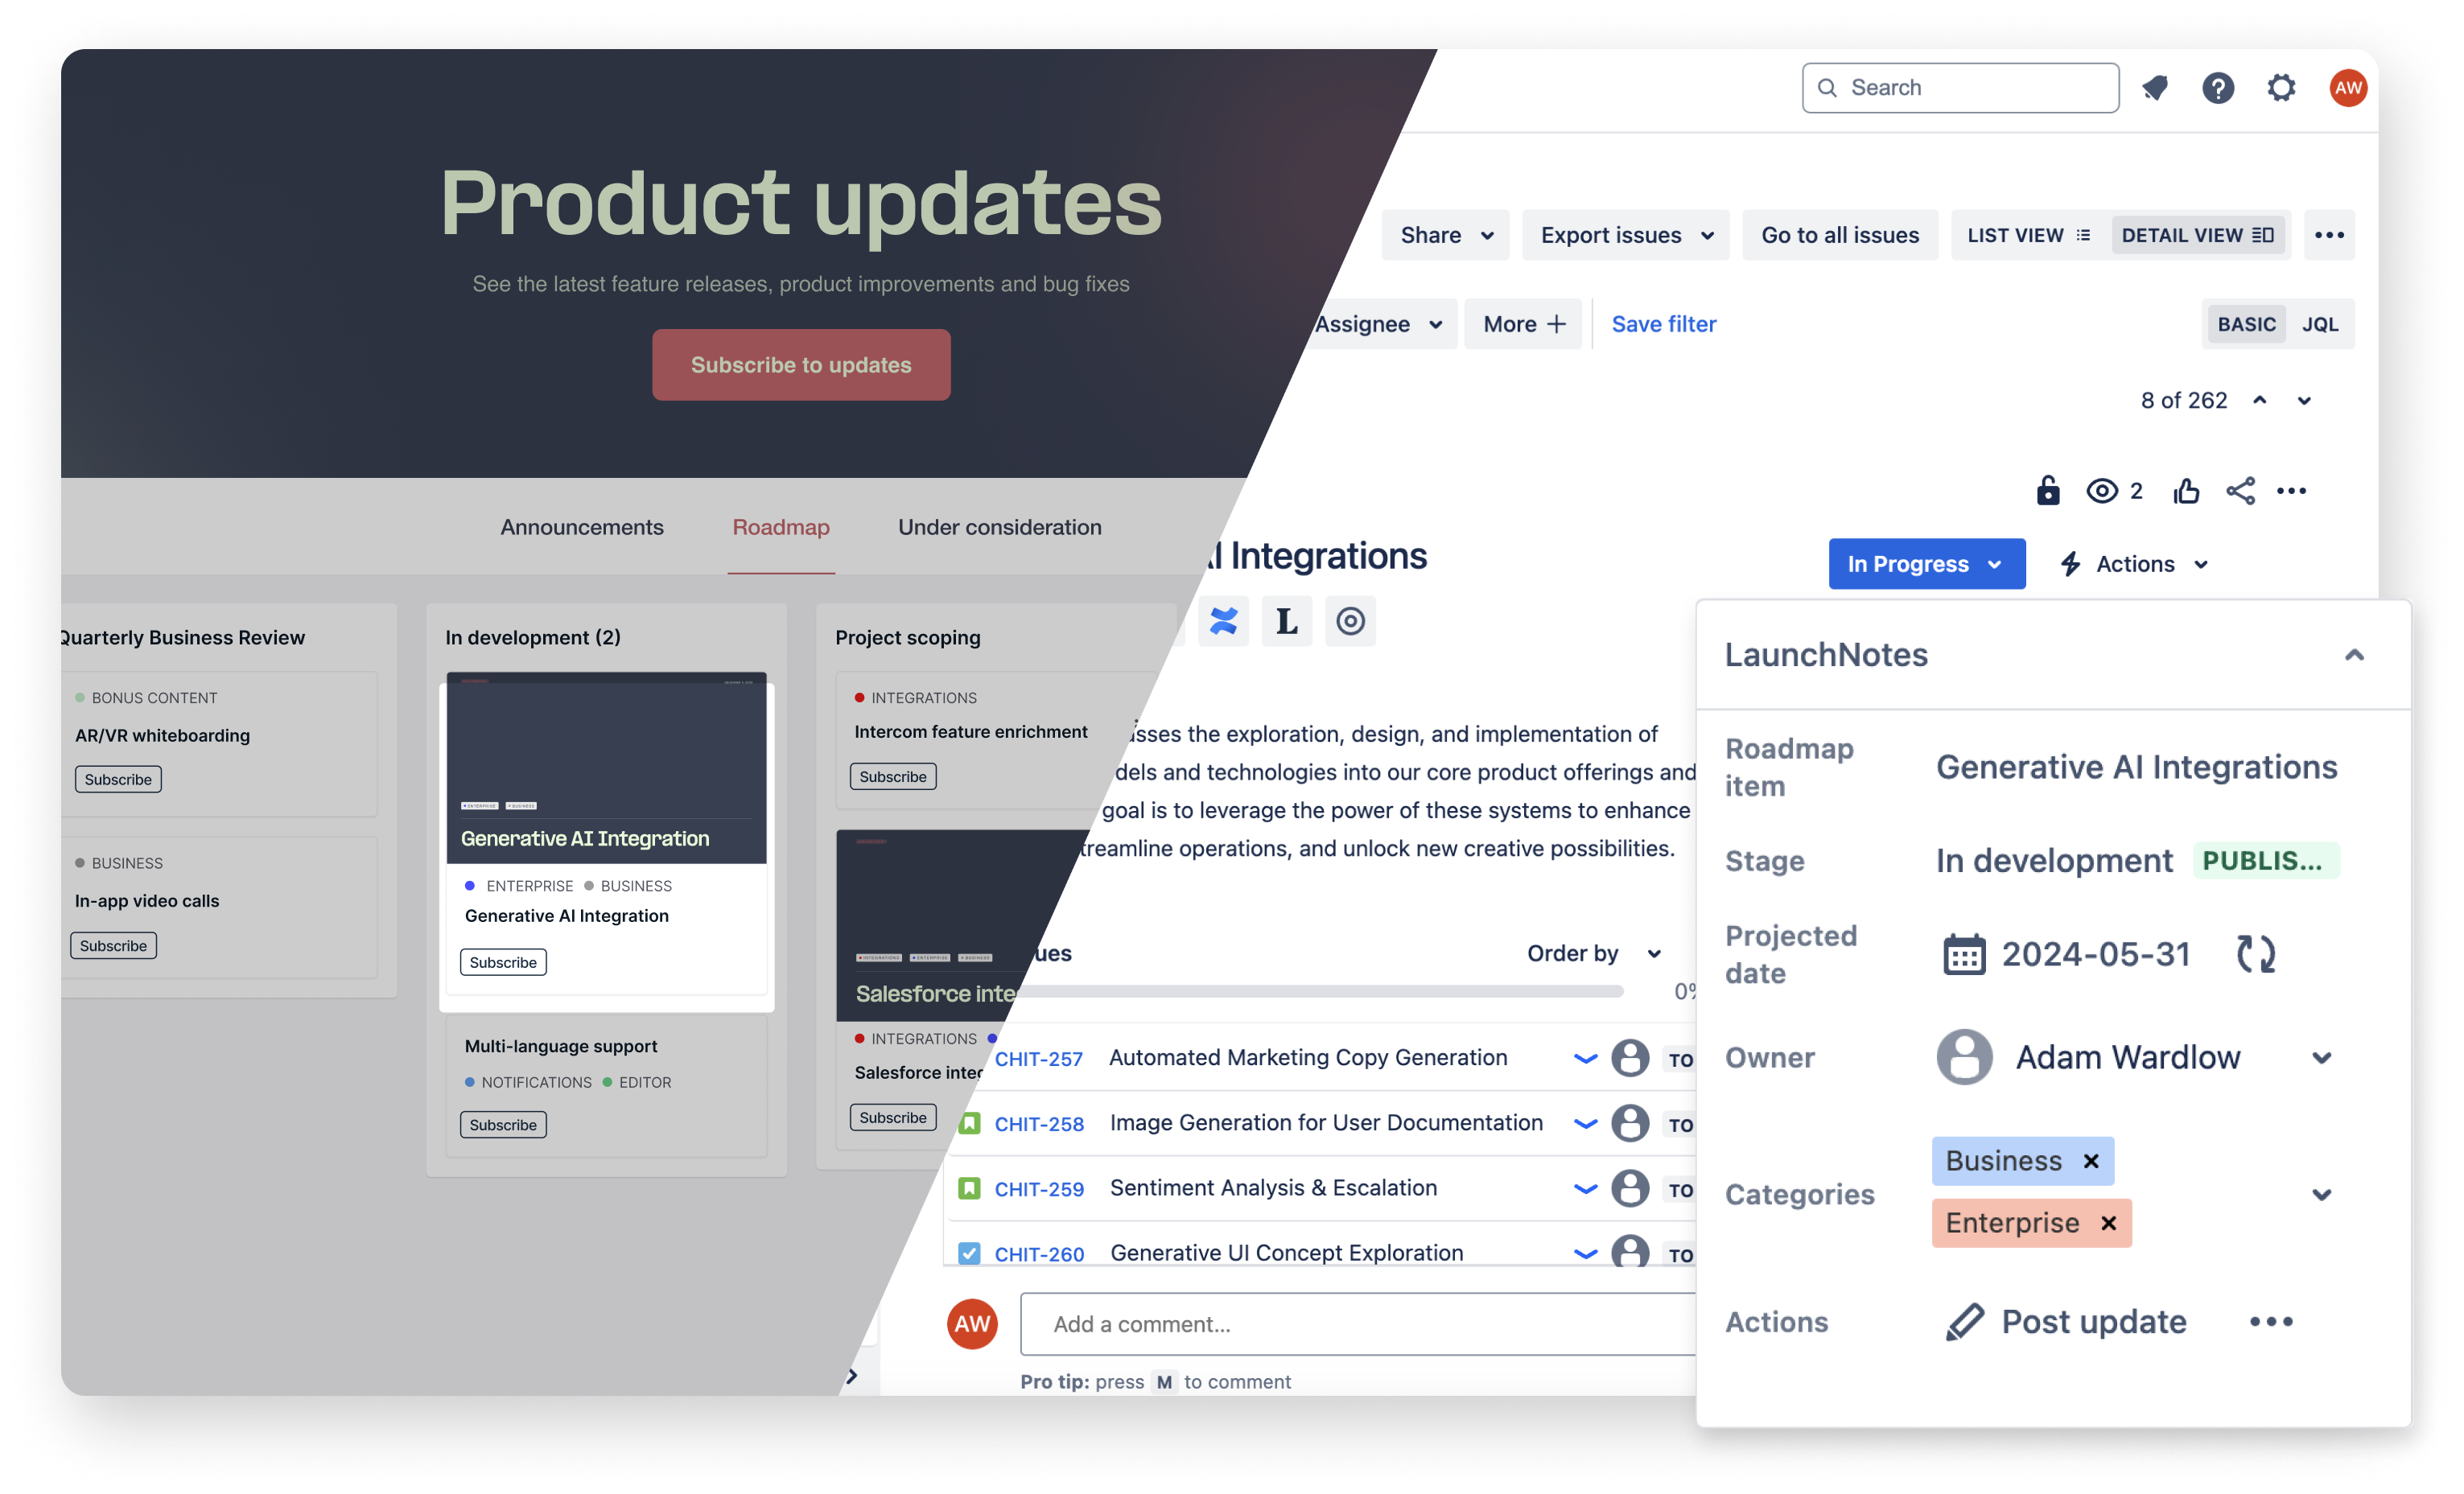Change status via In Progress dropdown
2464x1494 pixels.
(x=1927, y=564)
